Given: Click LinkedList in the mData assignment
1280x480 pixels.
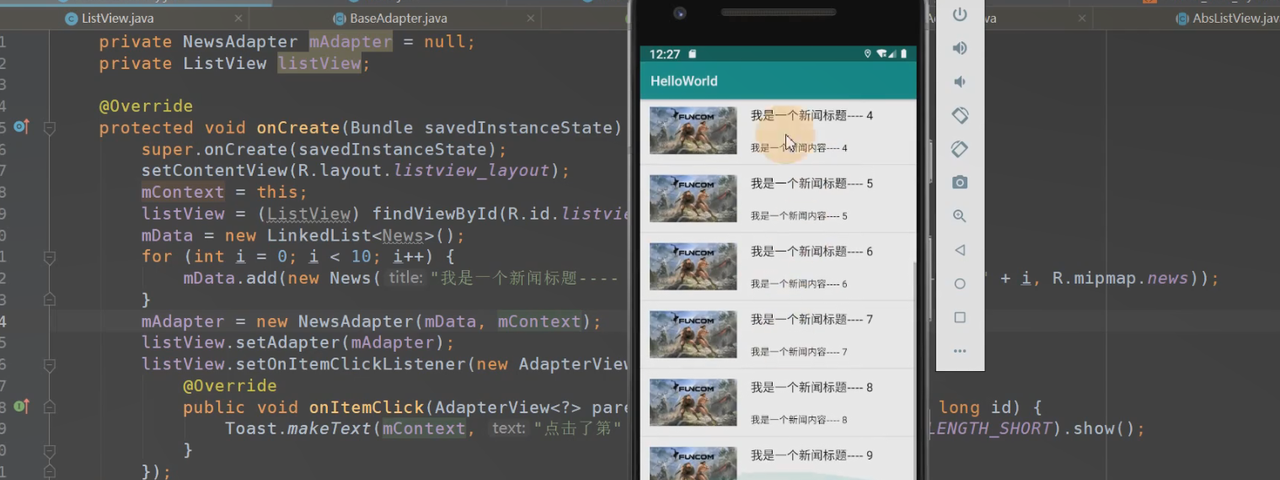Looking at the screenshot, I should pyautogui.click(x=318, y=236).
